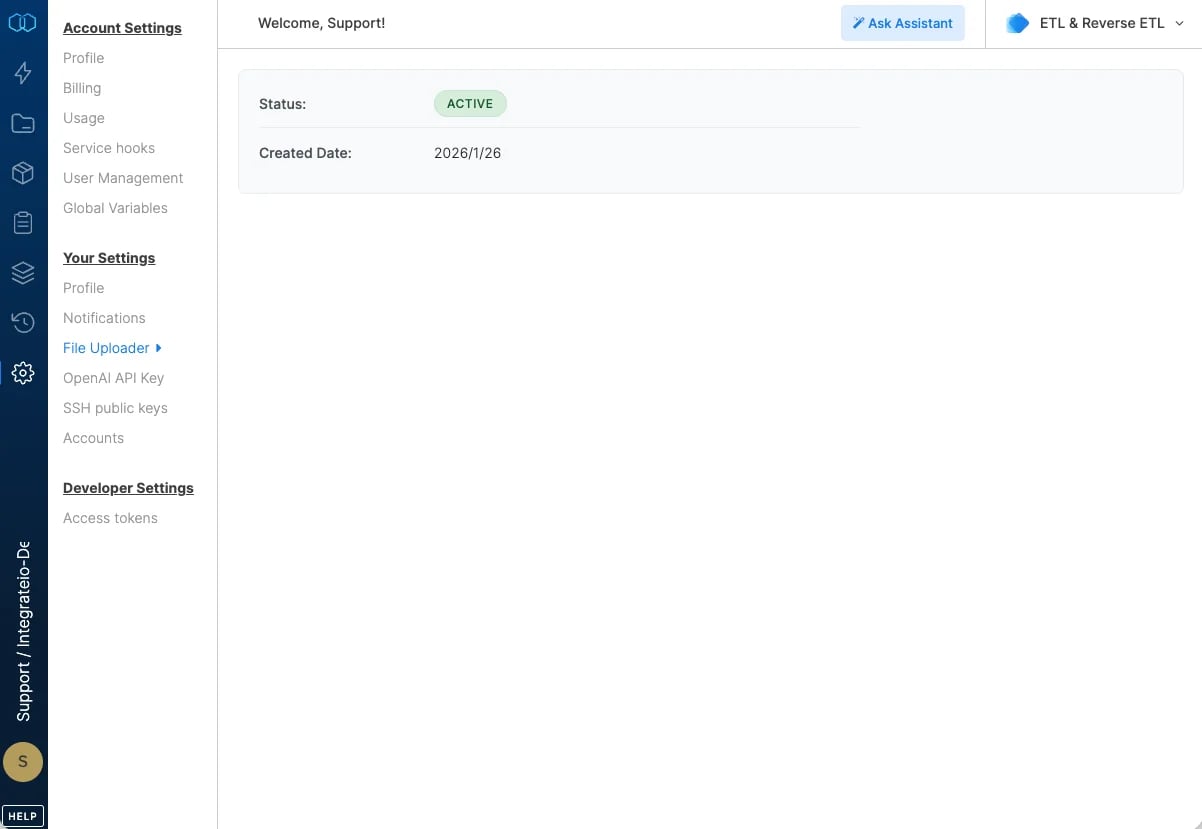This screenshot has height=829, width=1202.
Task: Open the Accounts settings page
Action: tap(93, 438)
